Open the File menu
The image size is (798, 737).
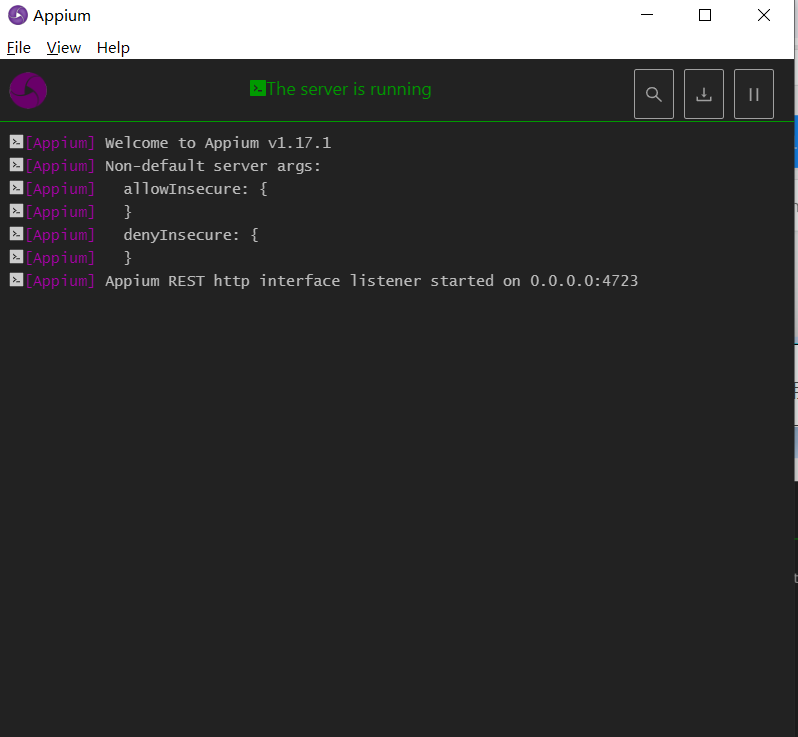19,48
